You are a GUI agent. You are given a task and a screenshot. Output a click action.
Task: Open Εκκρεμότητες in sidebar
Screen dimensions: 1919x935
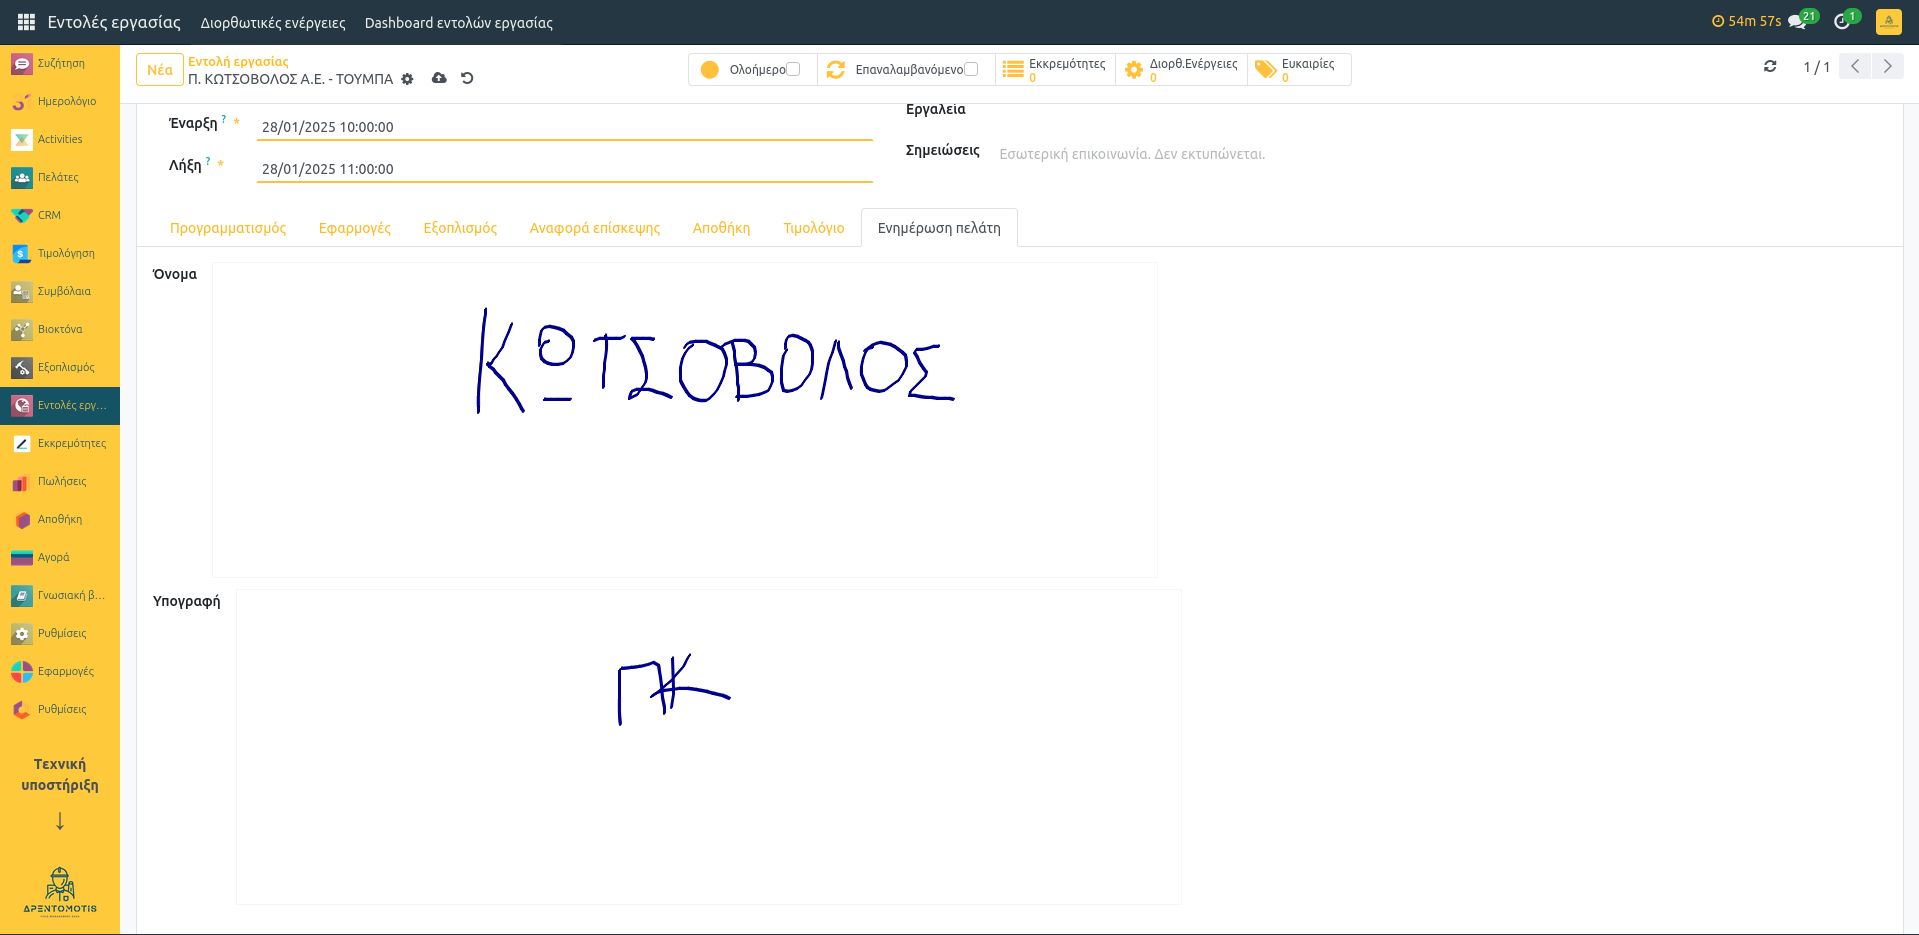60,443
